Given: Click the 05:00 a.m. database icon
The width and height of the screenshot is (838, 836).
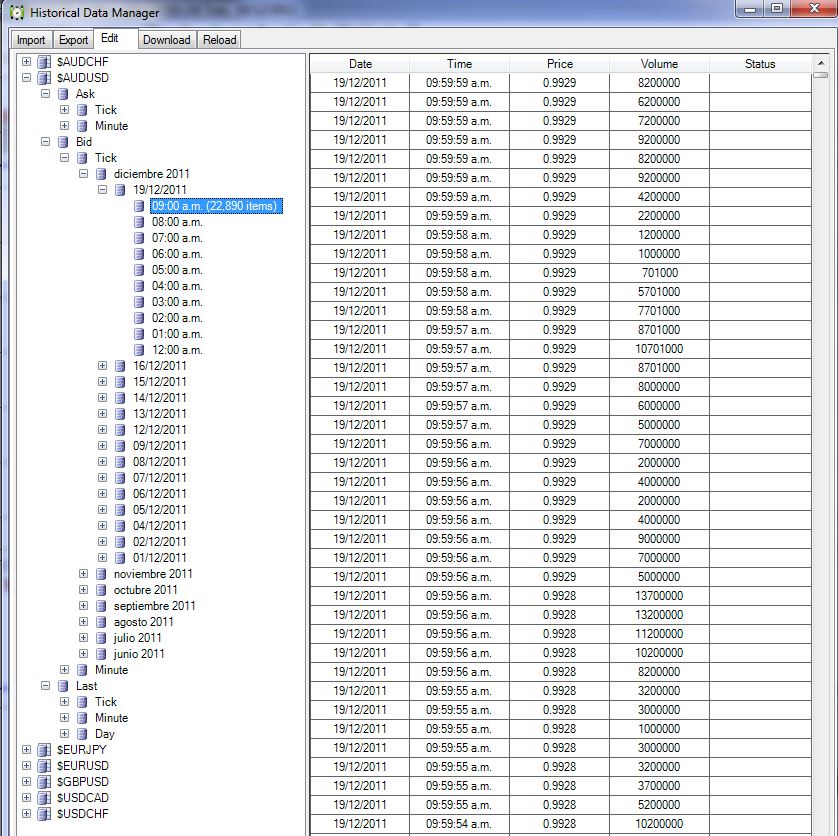Looking at the screenshot, I should coord(139,270).
